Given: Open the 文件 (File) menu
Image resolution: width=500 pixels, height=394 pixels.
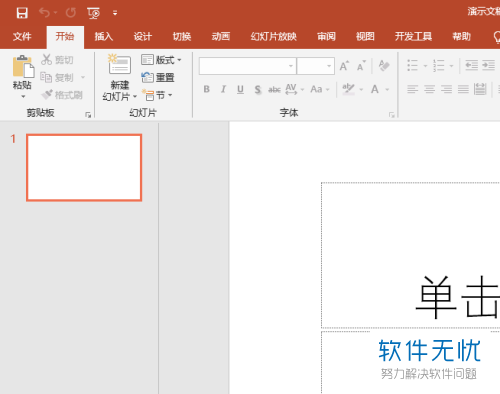Looking at the screenshot, I should [22, 36].
